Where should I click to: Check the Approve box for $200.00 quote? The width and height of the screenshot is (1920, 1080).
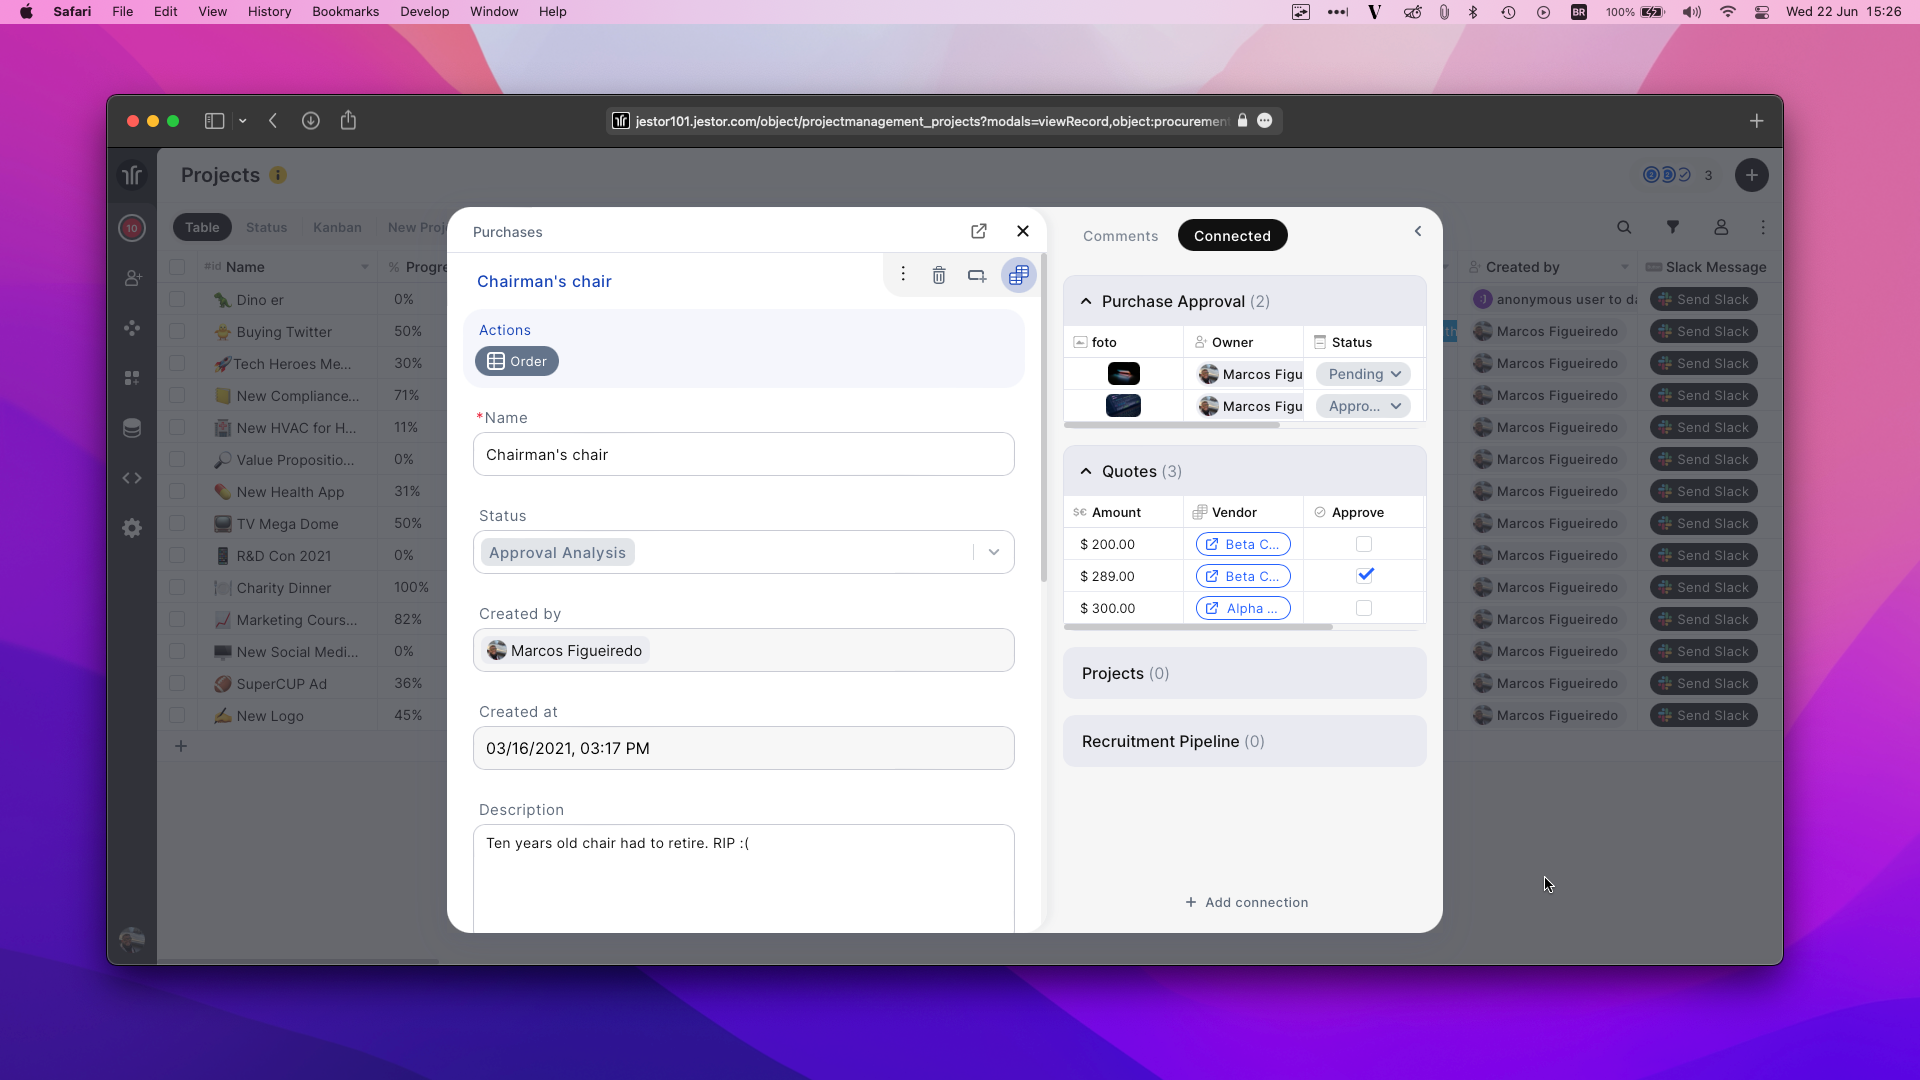[x=1363, y=544]
